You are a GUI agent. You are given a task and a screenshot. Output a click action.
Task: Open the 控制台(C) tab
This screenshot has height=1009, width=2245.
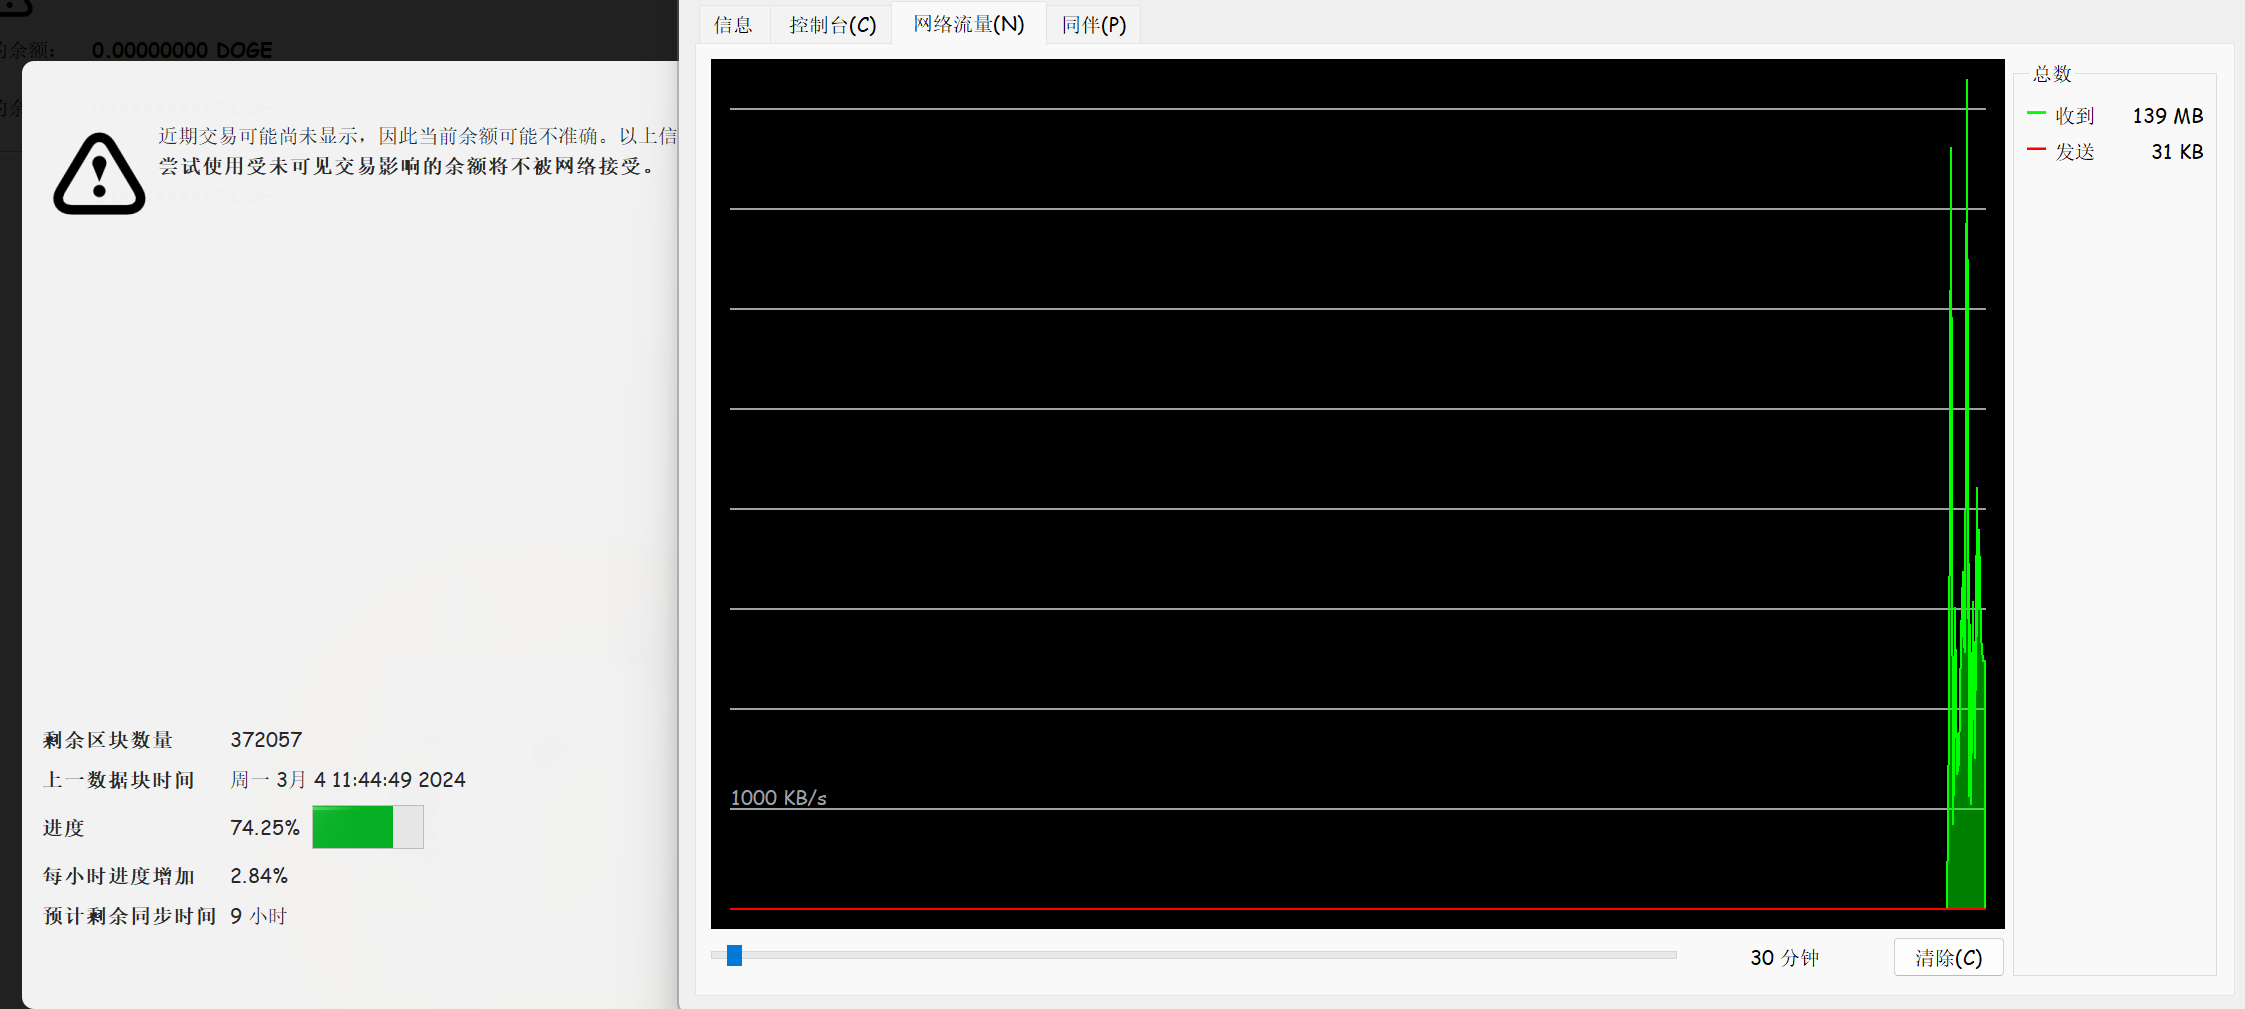832,25
